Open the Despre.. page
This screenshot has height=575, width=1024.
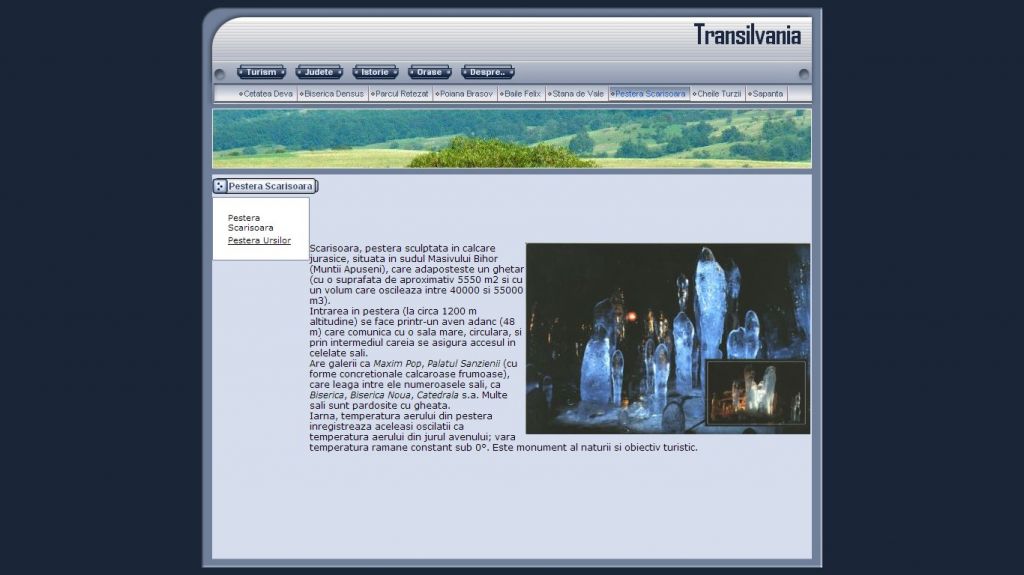488,72
